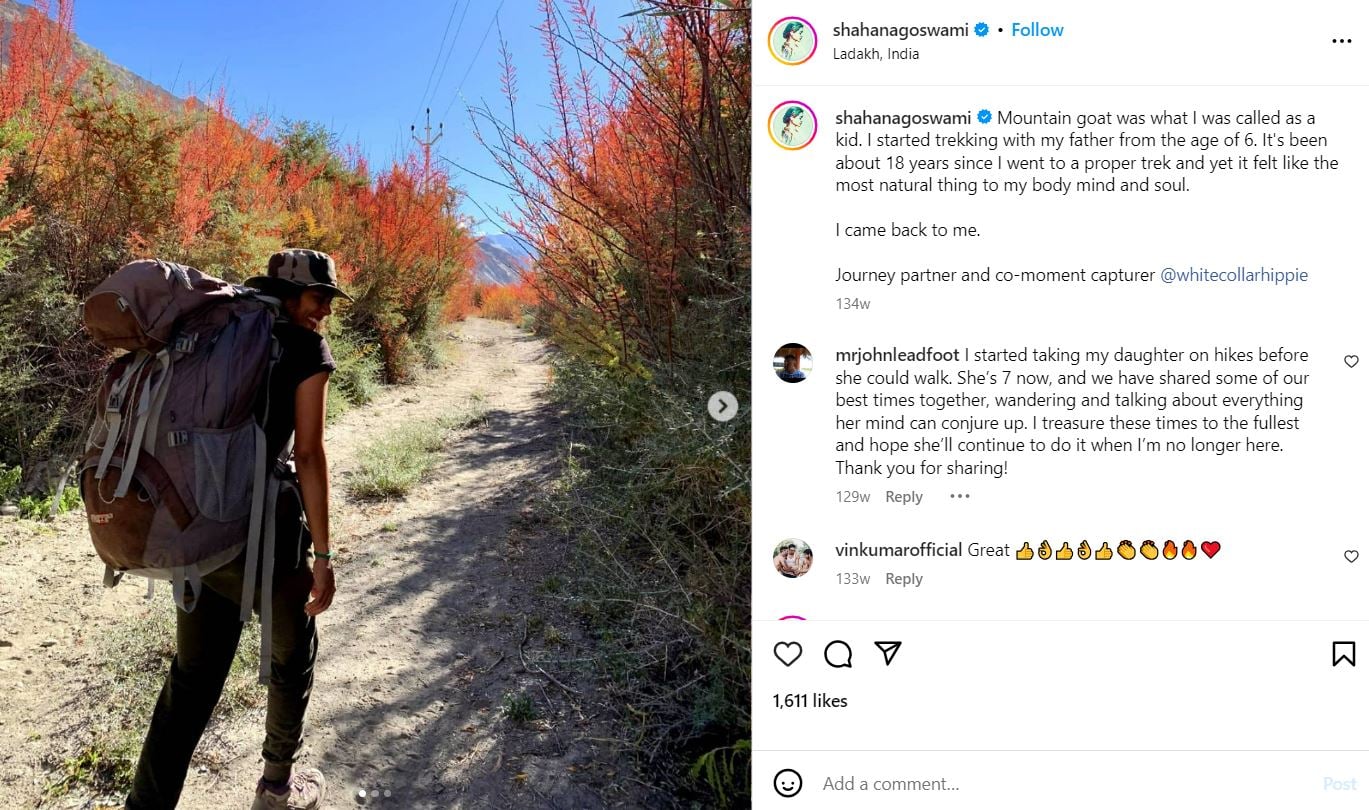The height and width of the screenshot is (810, 1369).
Task: Click in the Add a comment field
Action: pyautogui.click(x=1050, y=784)
